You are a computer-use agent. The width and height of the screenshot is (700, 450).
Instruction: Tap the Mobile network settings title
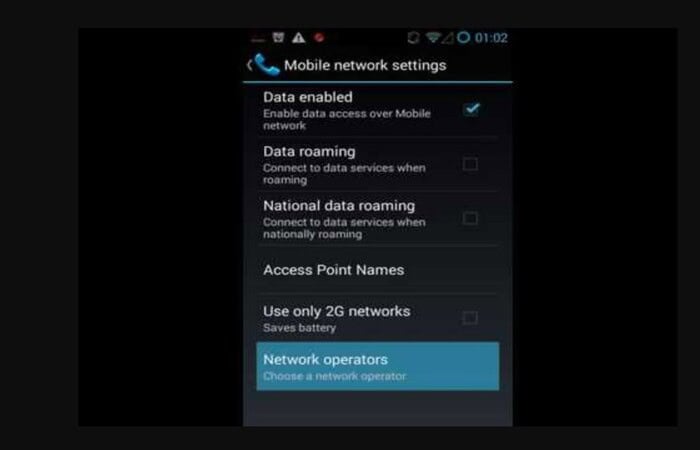point(365,65)
